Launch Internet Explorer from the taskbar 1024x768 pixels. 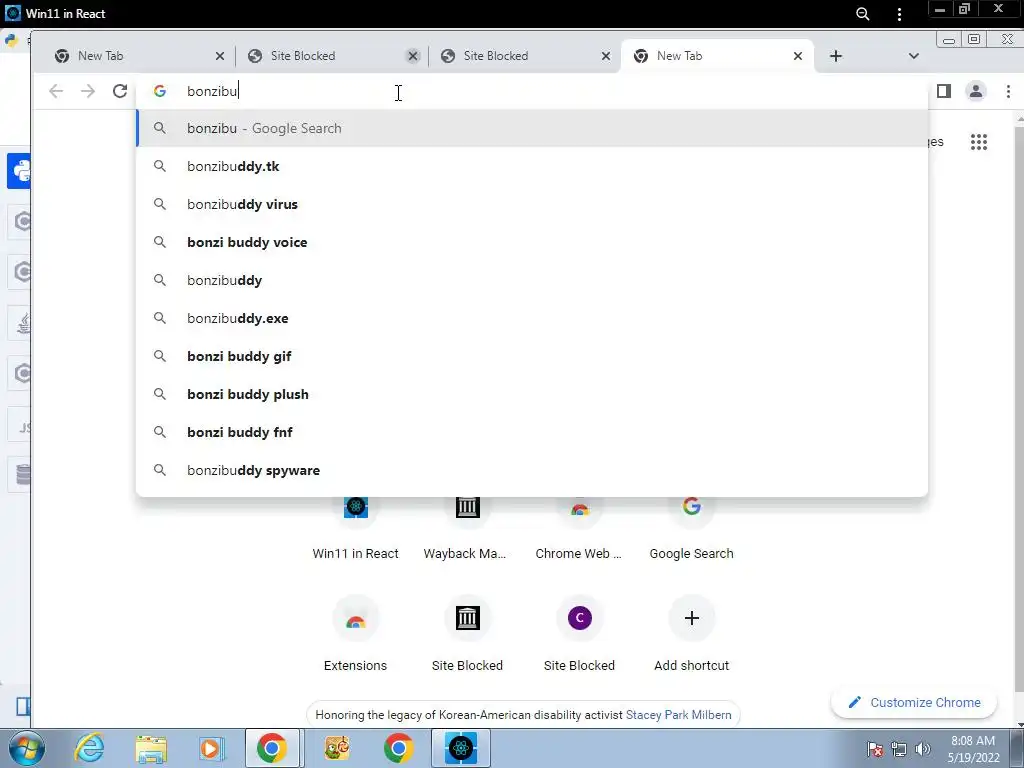89,748
